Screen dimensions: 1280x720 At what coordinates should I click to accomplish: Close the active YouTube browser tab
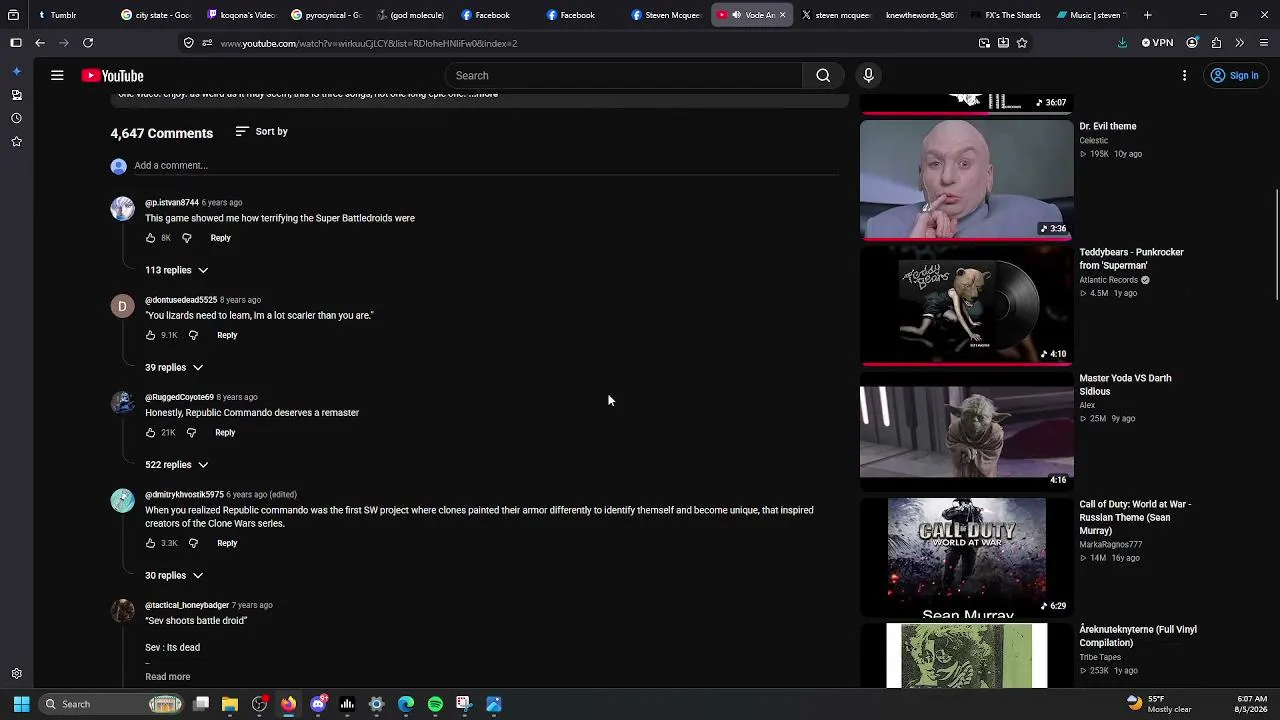tap(782, 15)
